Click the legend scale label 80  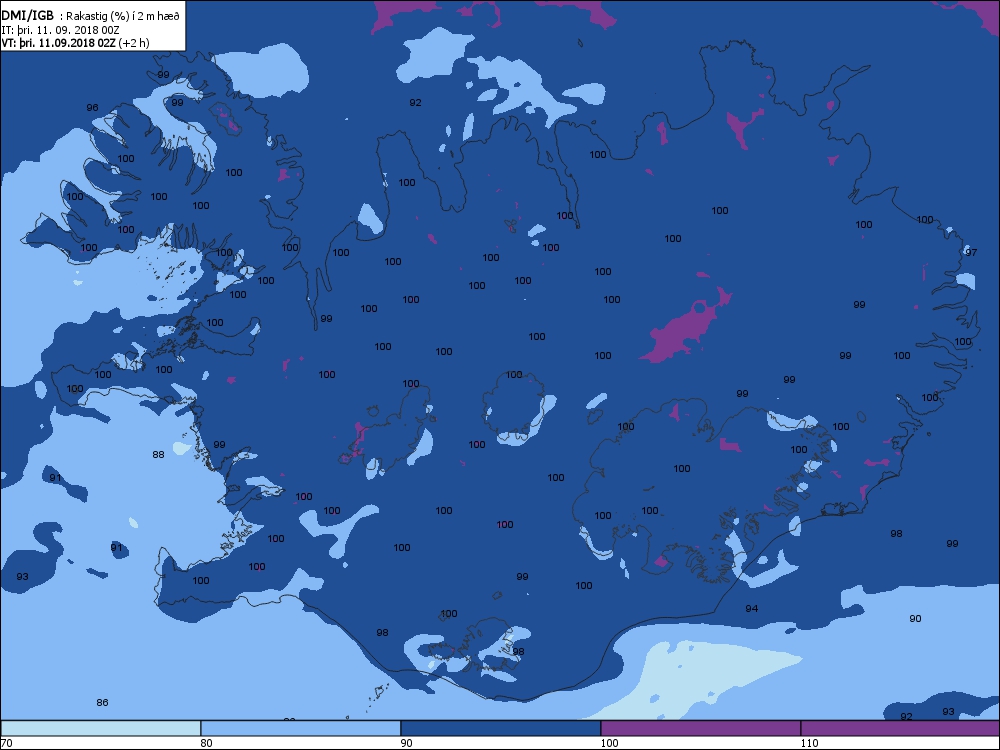(206, 743)
